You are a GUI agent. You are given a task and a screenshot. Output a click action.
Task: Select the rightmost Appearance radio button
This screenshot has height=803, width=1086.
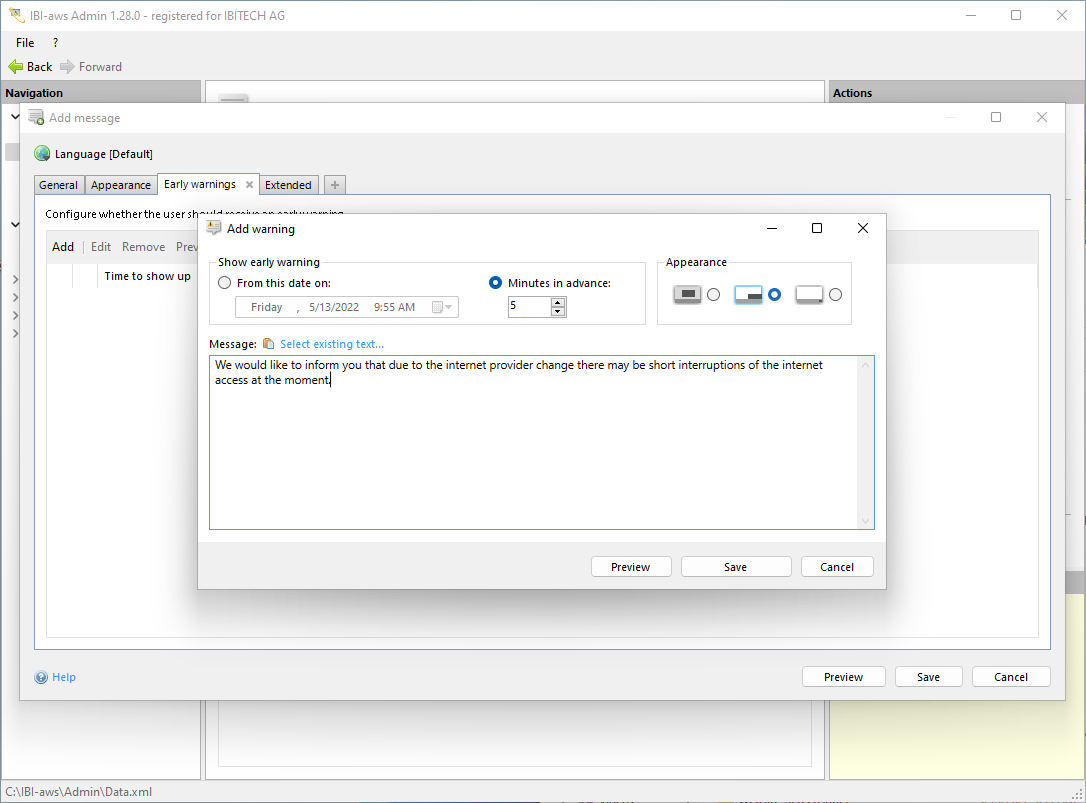[x=835, y=294]
